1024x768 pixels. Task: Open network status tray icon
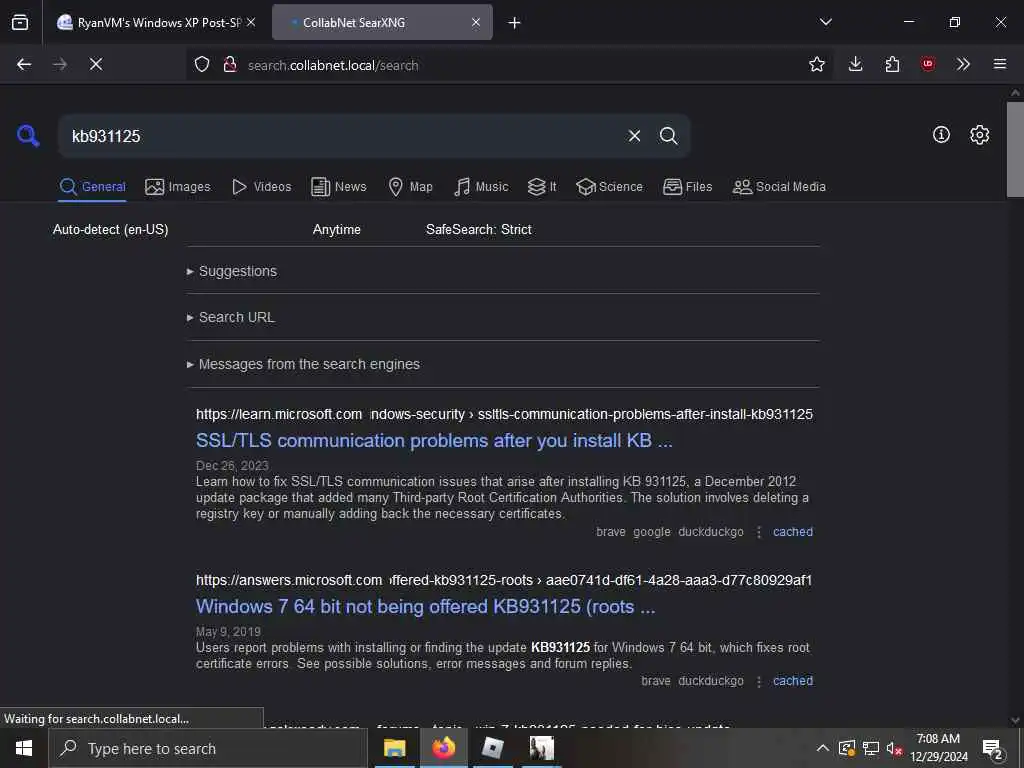pyautogui.click(x=871, y=748)
